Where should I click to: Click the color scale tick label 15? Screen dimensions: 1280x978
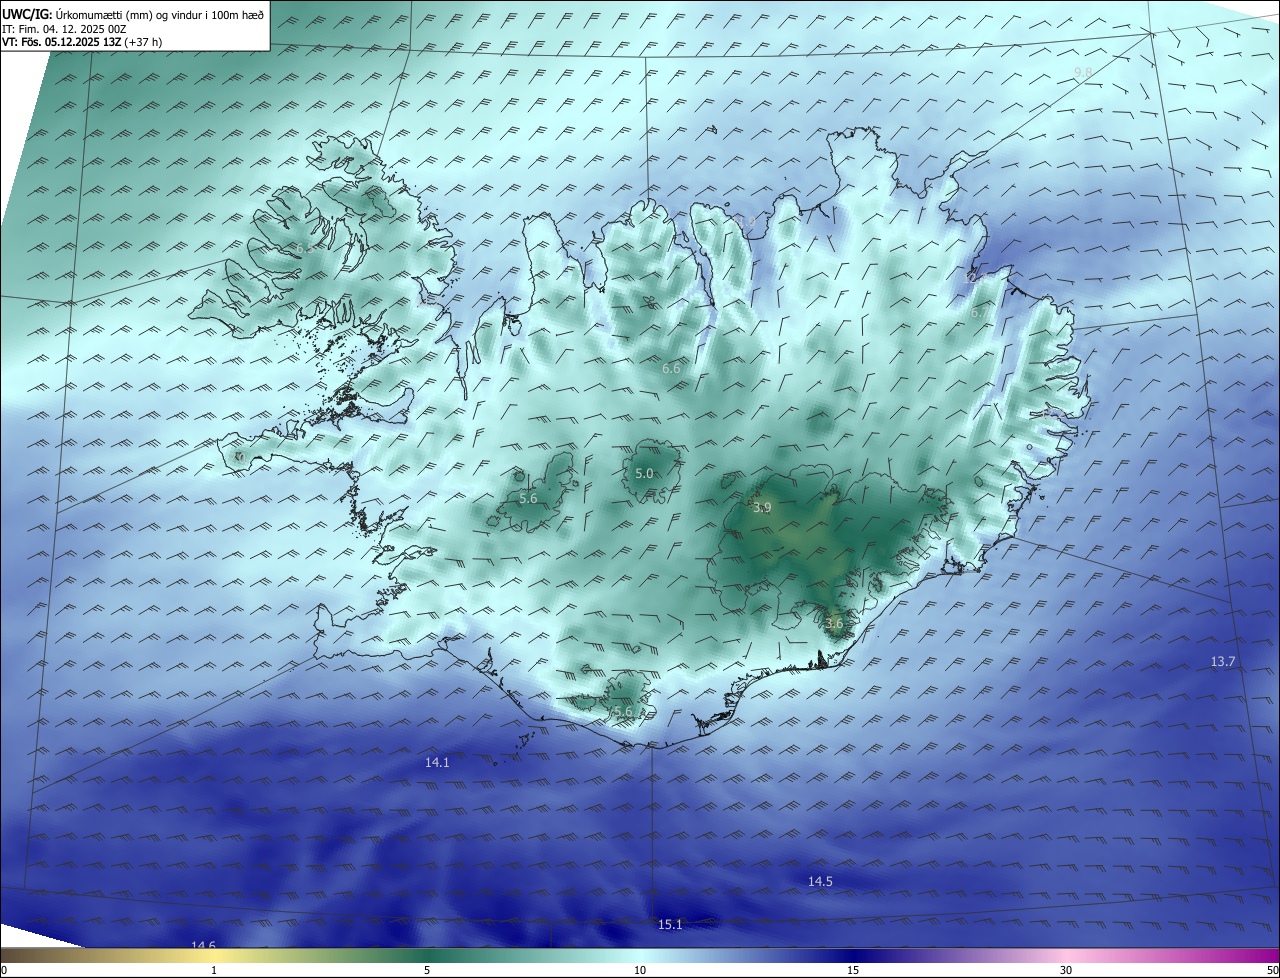tap(853, 970)
